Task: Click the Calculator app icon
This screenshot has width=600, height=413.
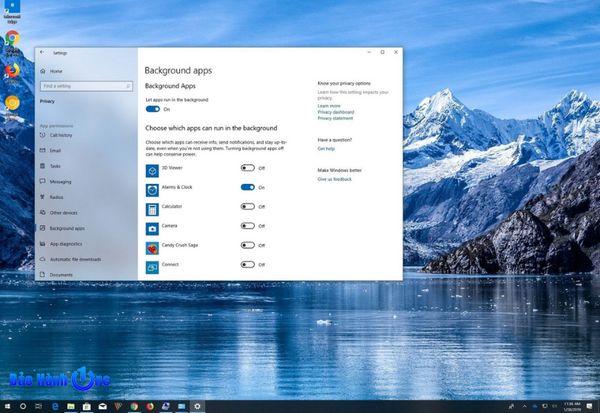Action: [x=151, y=207]
